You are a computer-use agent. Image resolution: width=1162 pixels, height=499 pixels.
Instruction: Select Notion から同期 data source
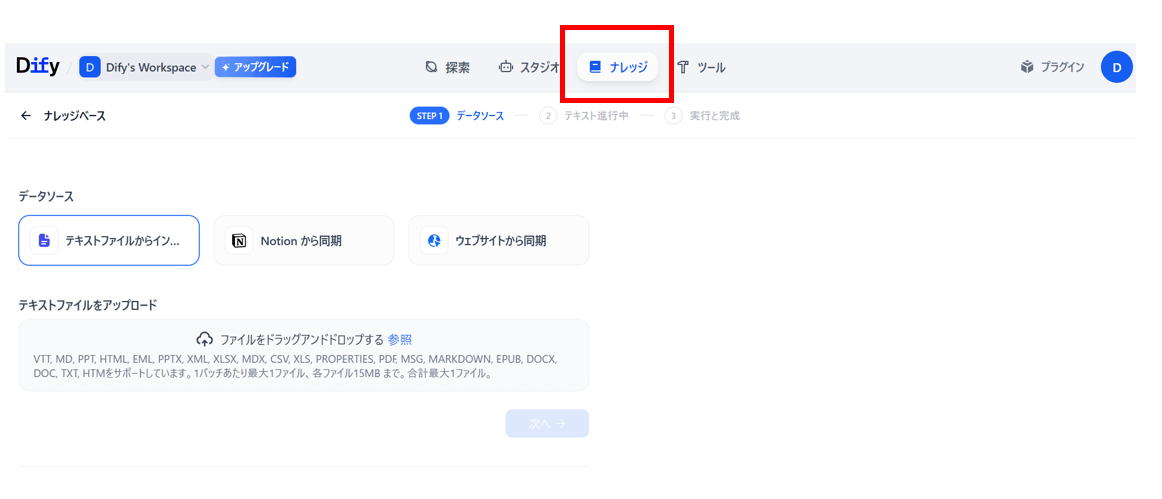coord(304,240)
